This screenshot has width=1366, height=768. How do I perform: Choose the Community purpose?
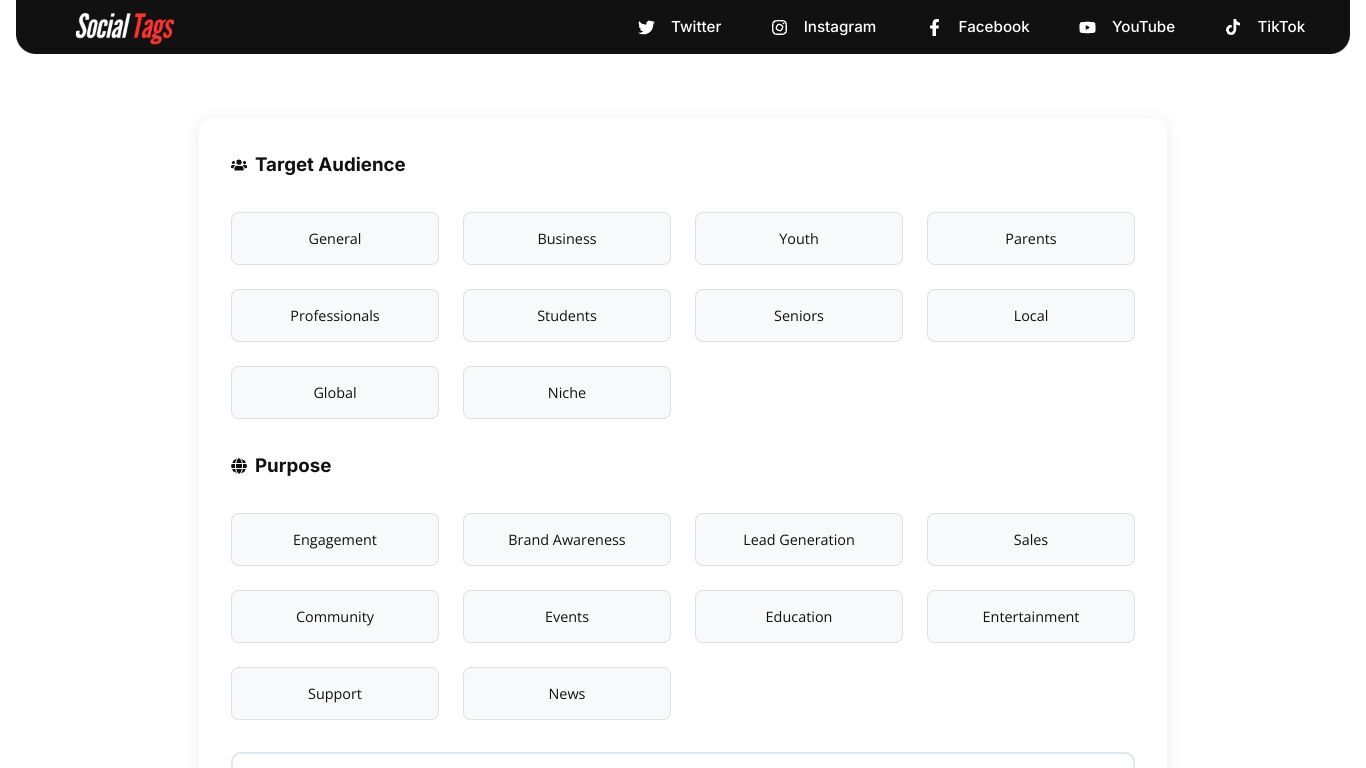pos(335,616)
